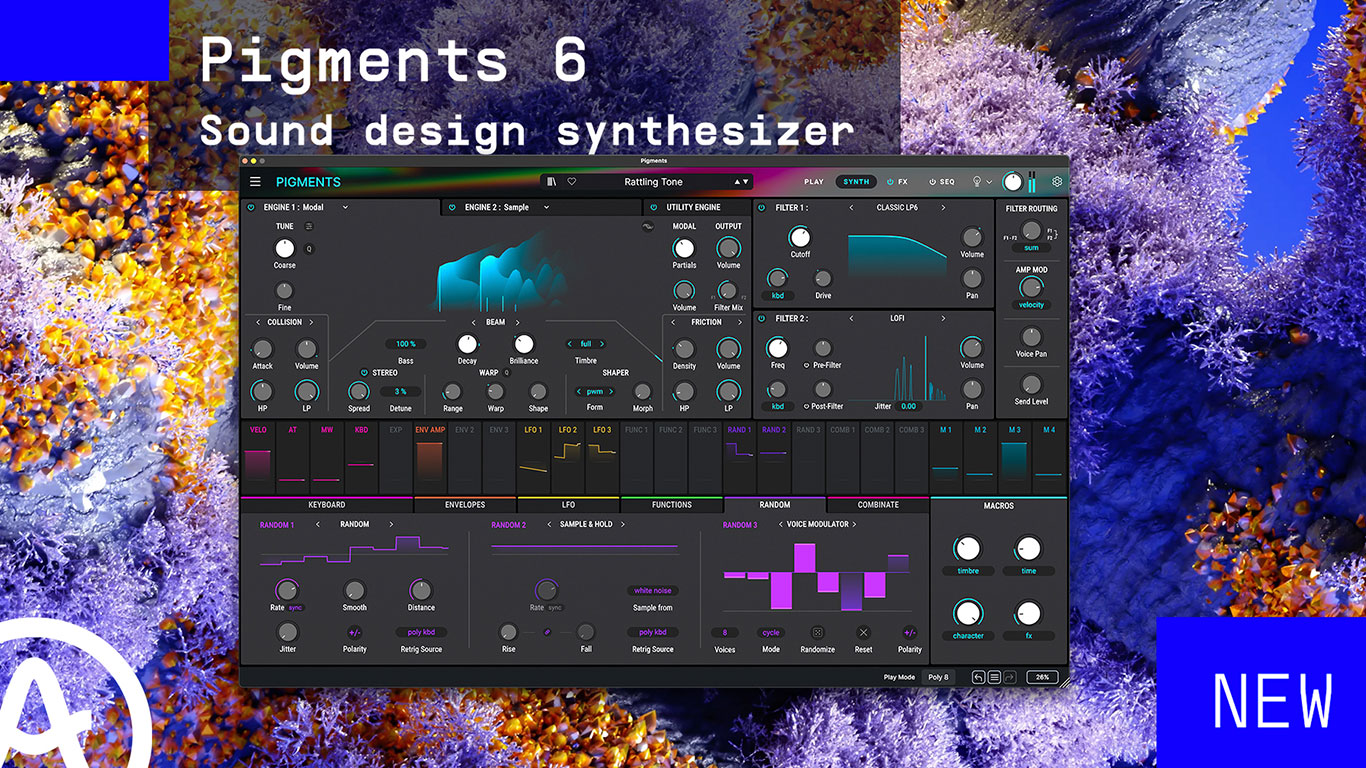Click the Rise-Fall link icon in Random 2
1366x768 pixels.
[x=547, y=632]
